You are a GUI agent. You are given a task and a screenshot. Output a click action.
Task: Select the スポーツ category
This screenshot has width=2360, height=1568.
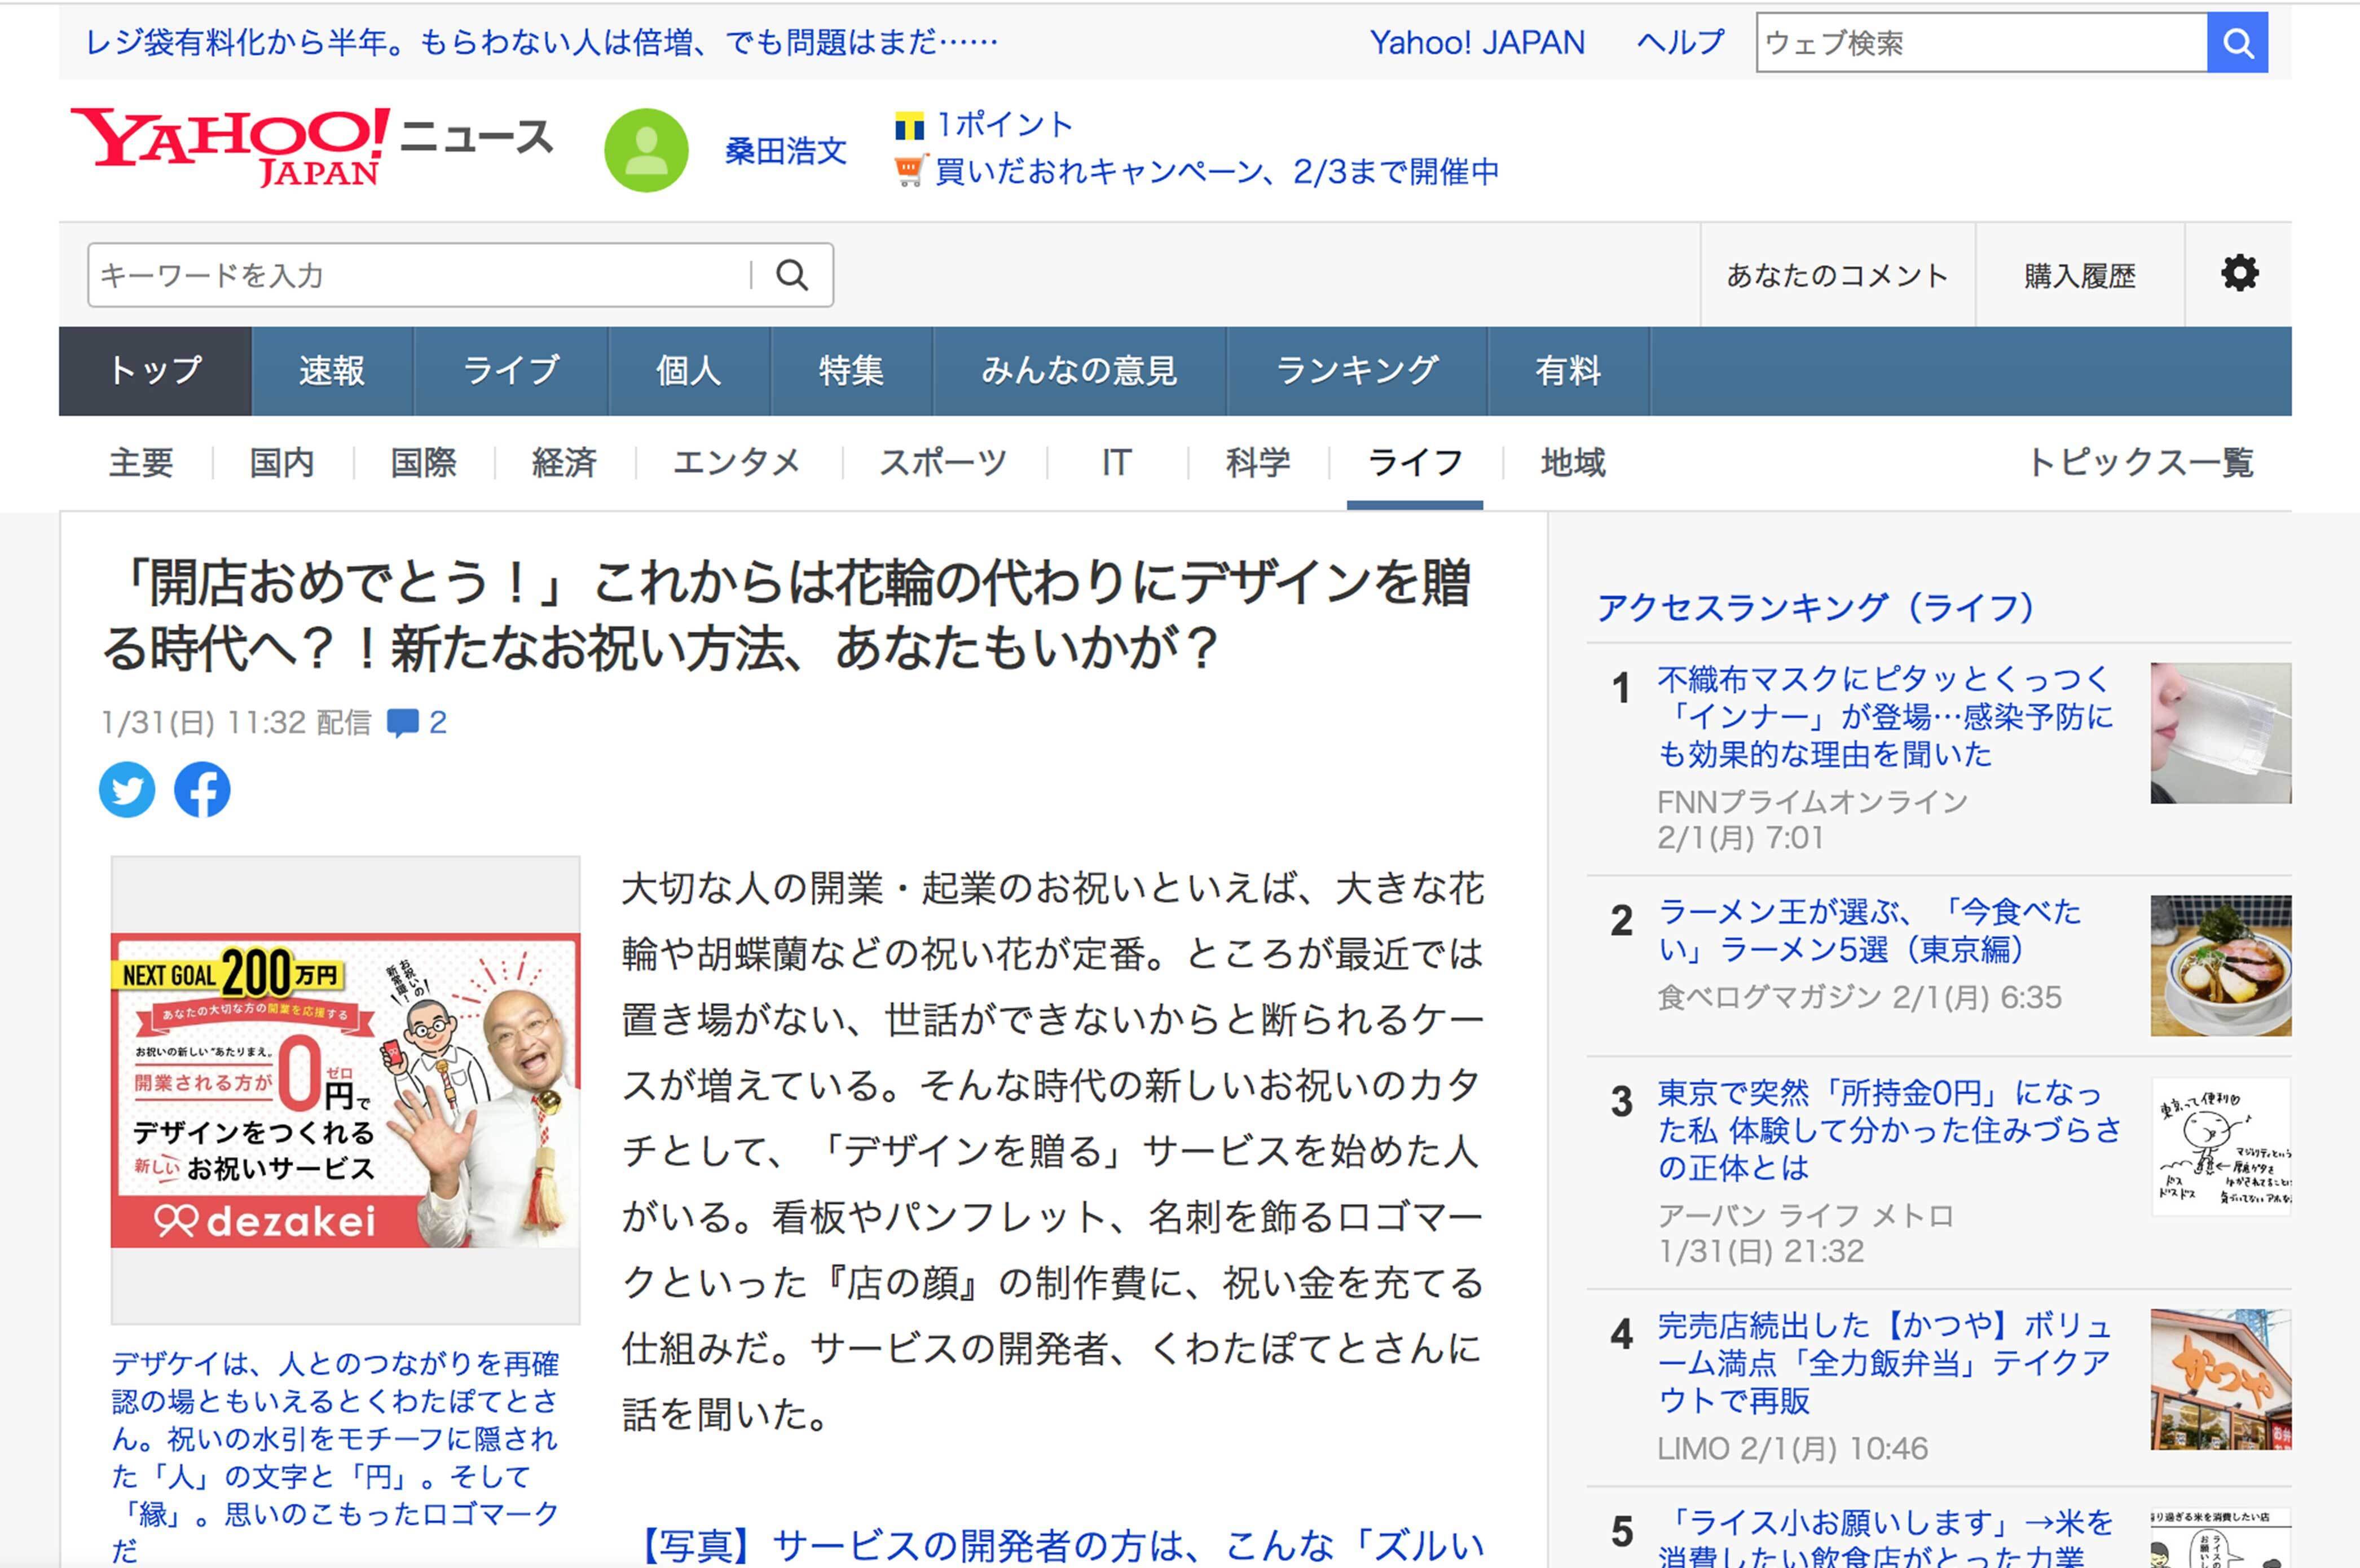(x=943, y=463)
